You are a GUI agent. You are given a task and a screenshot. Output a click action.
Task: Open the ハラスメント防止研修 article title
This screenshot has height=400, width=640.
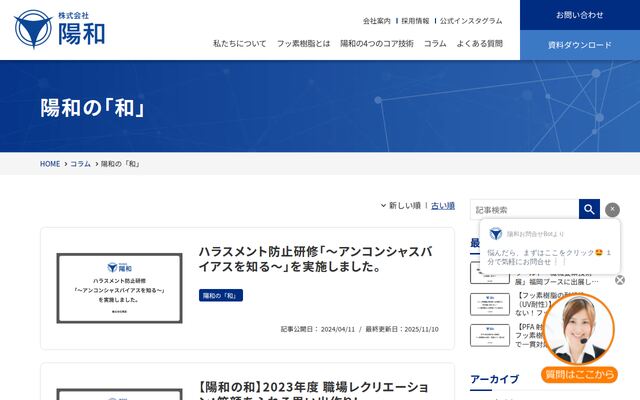pyautogui.click(x=315, y=259)
